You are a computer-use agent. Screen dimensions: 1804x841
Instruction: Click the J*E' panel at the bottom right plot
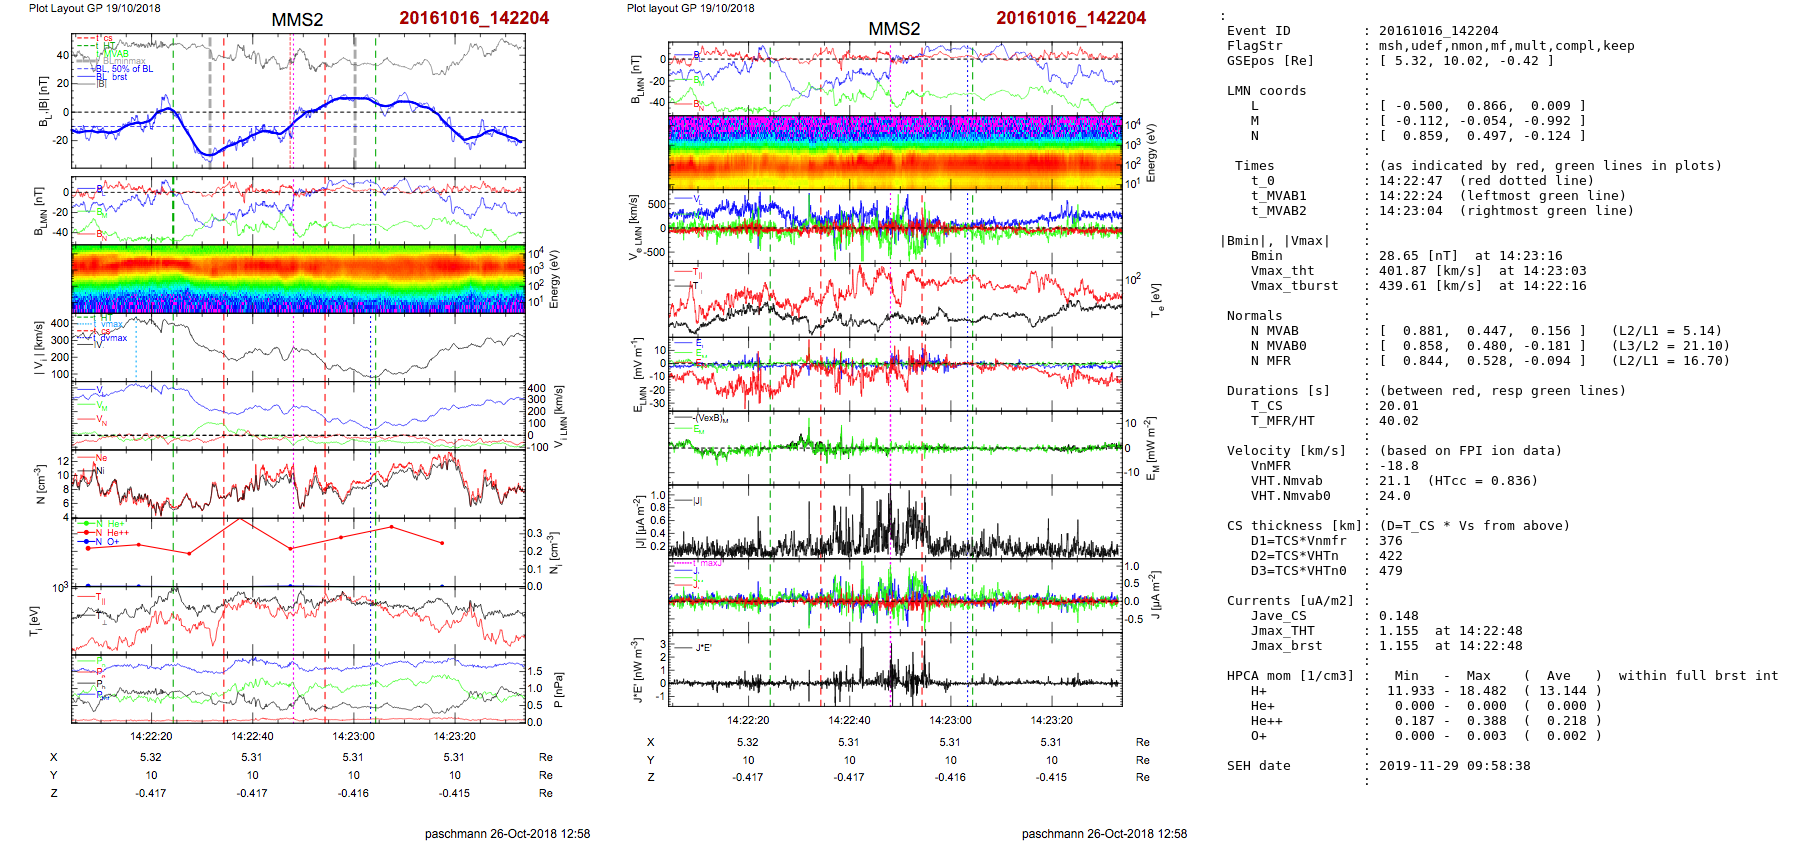[x=894, y=669]
